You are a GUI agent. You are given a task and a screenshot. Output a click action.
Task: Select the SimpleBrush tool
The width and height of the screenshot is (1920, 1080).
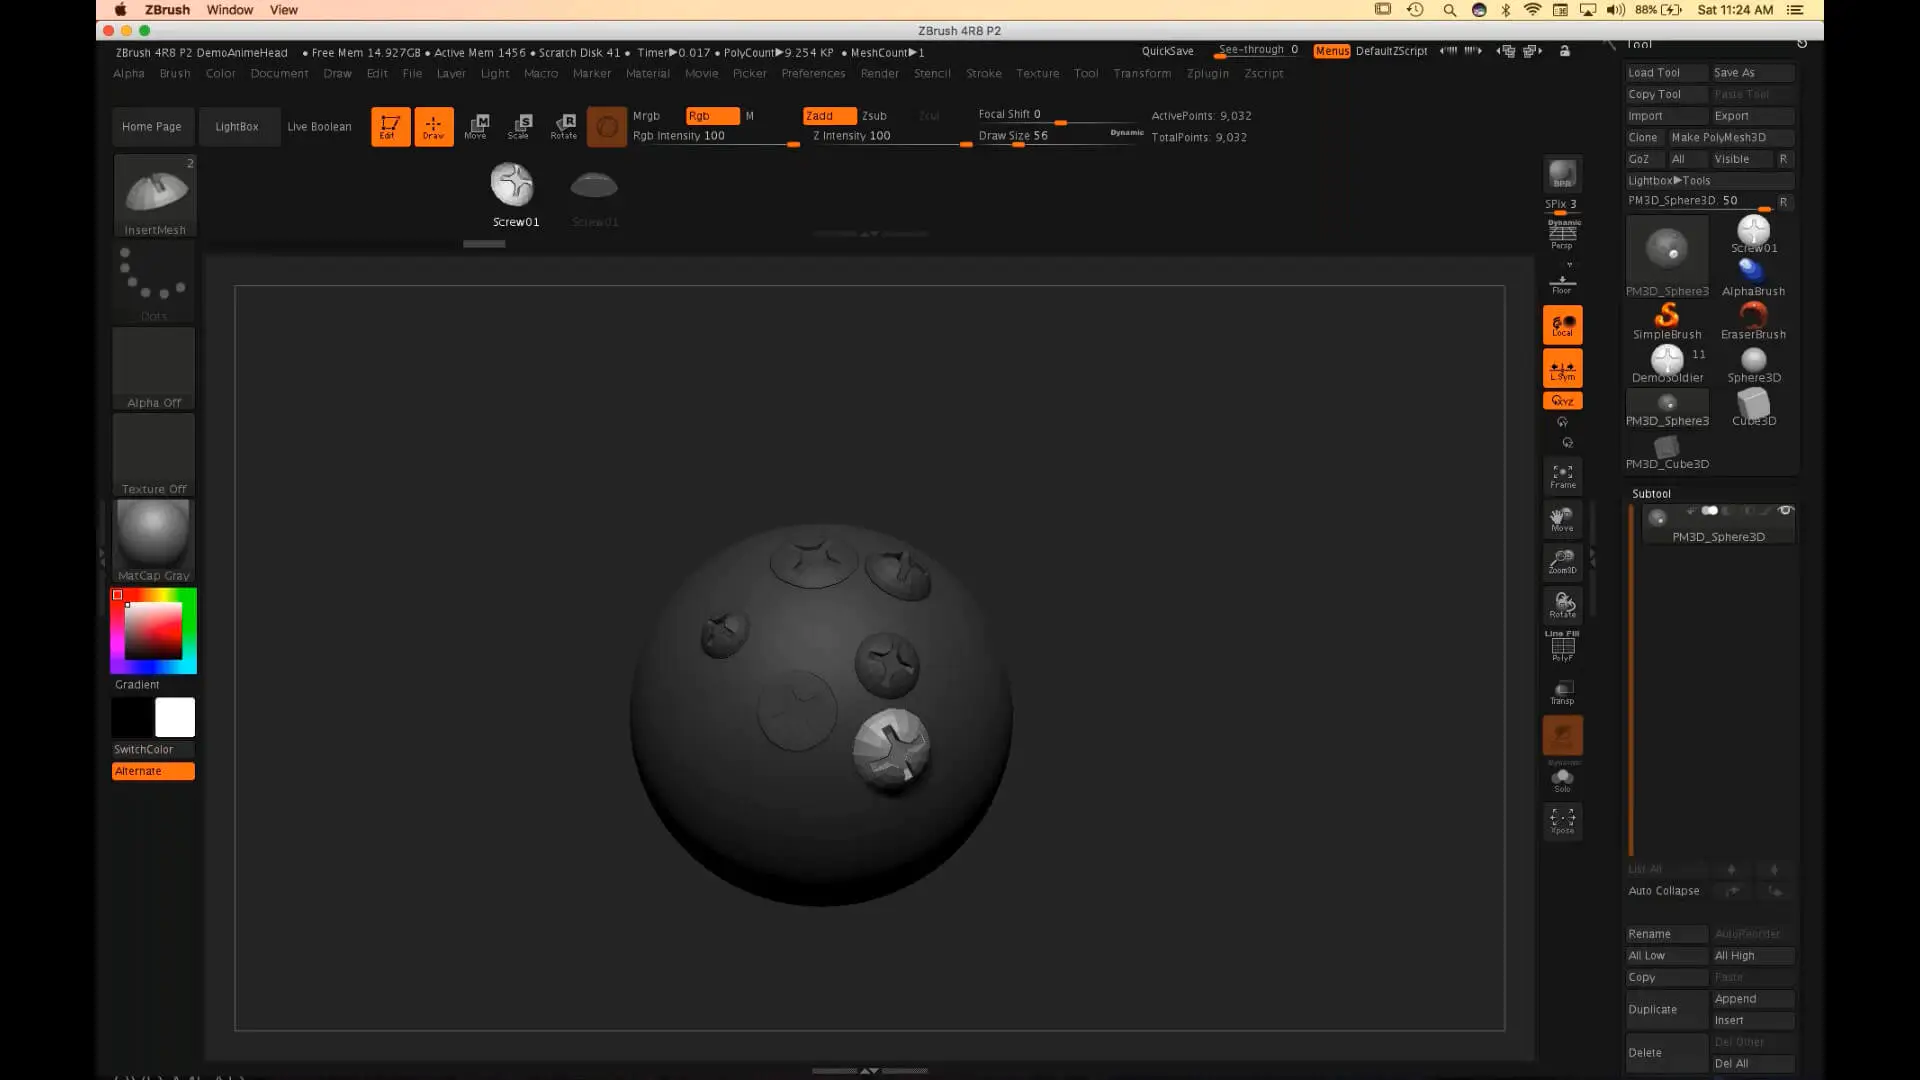pos(1666,321)
